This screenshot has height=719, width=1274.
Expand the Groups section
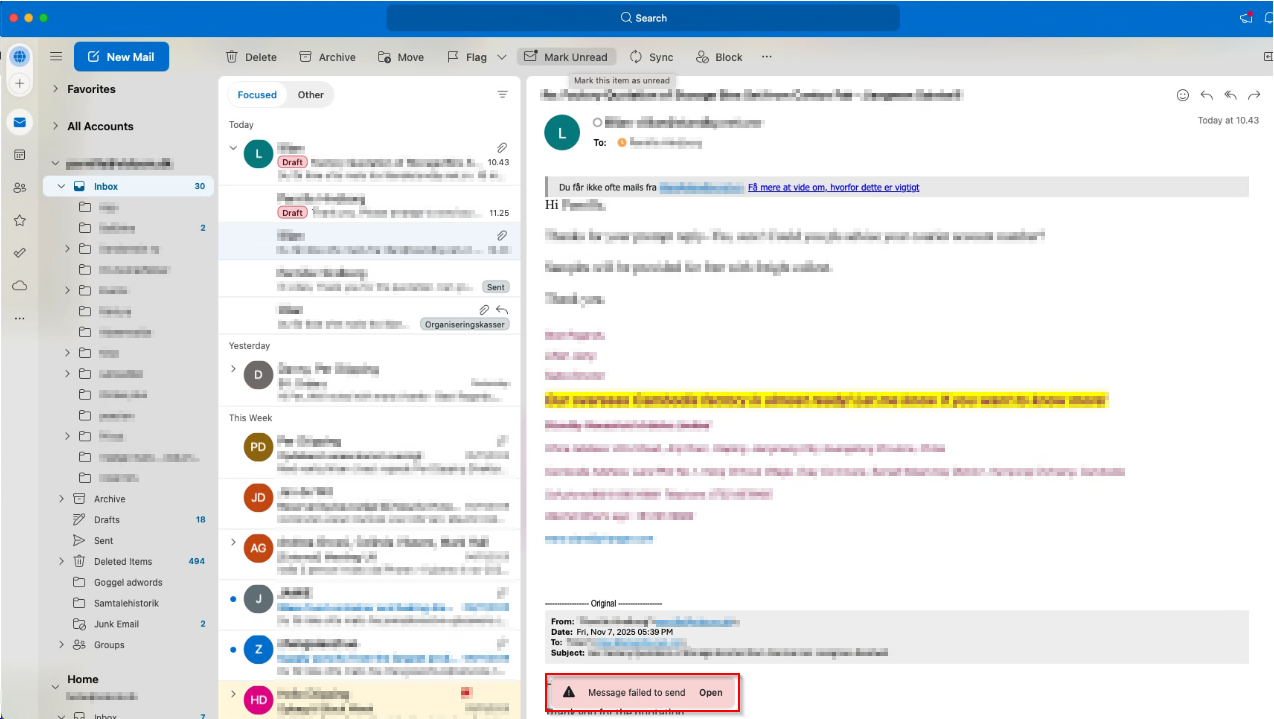tap(62, 645)
